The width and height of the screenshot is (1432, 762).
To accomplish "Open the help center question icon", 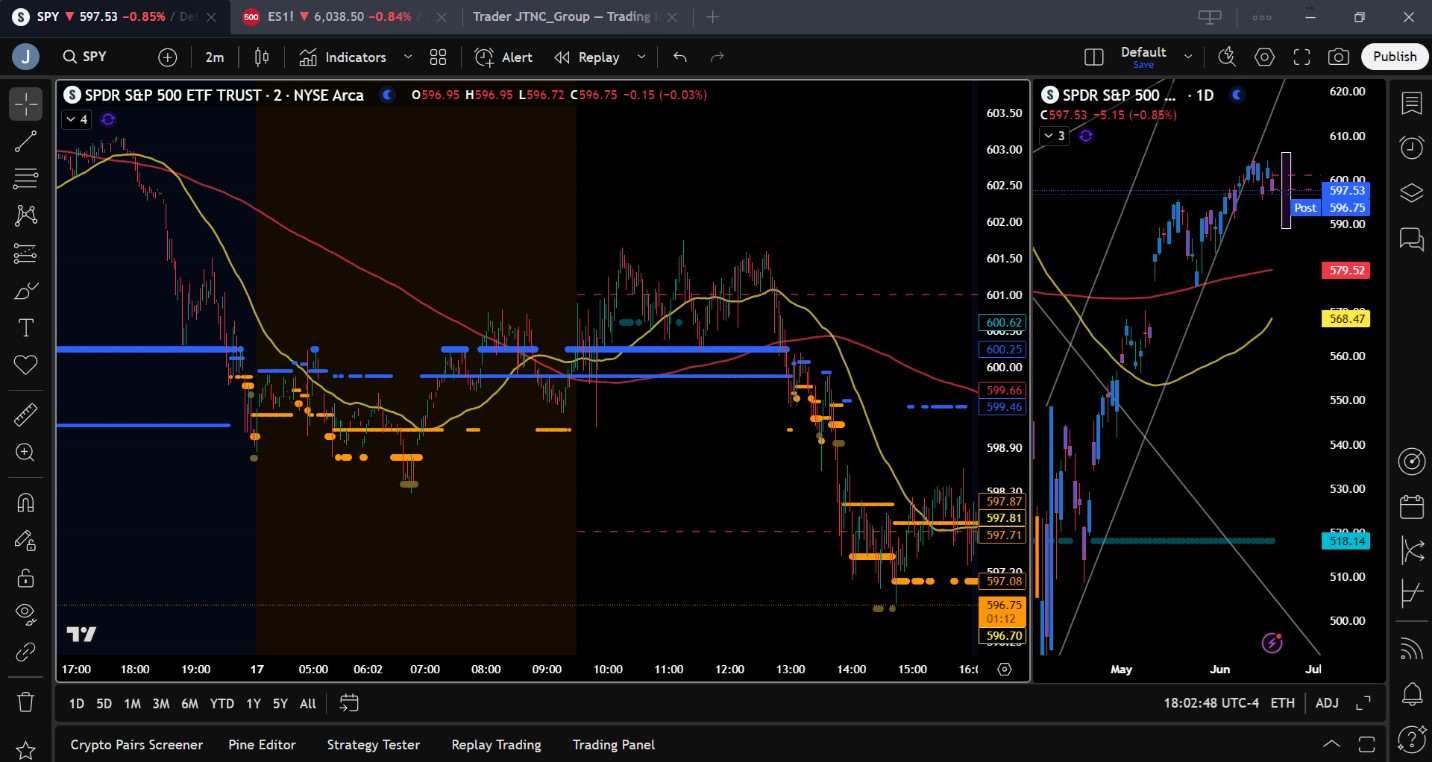I will [1412, 739].
